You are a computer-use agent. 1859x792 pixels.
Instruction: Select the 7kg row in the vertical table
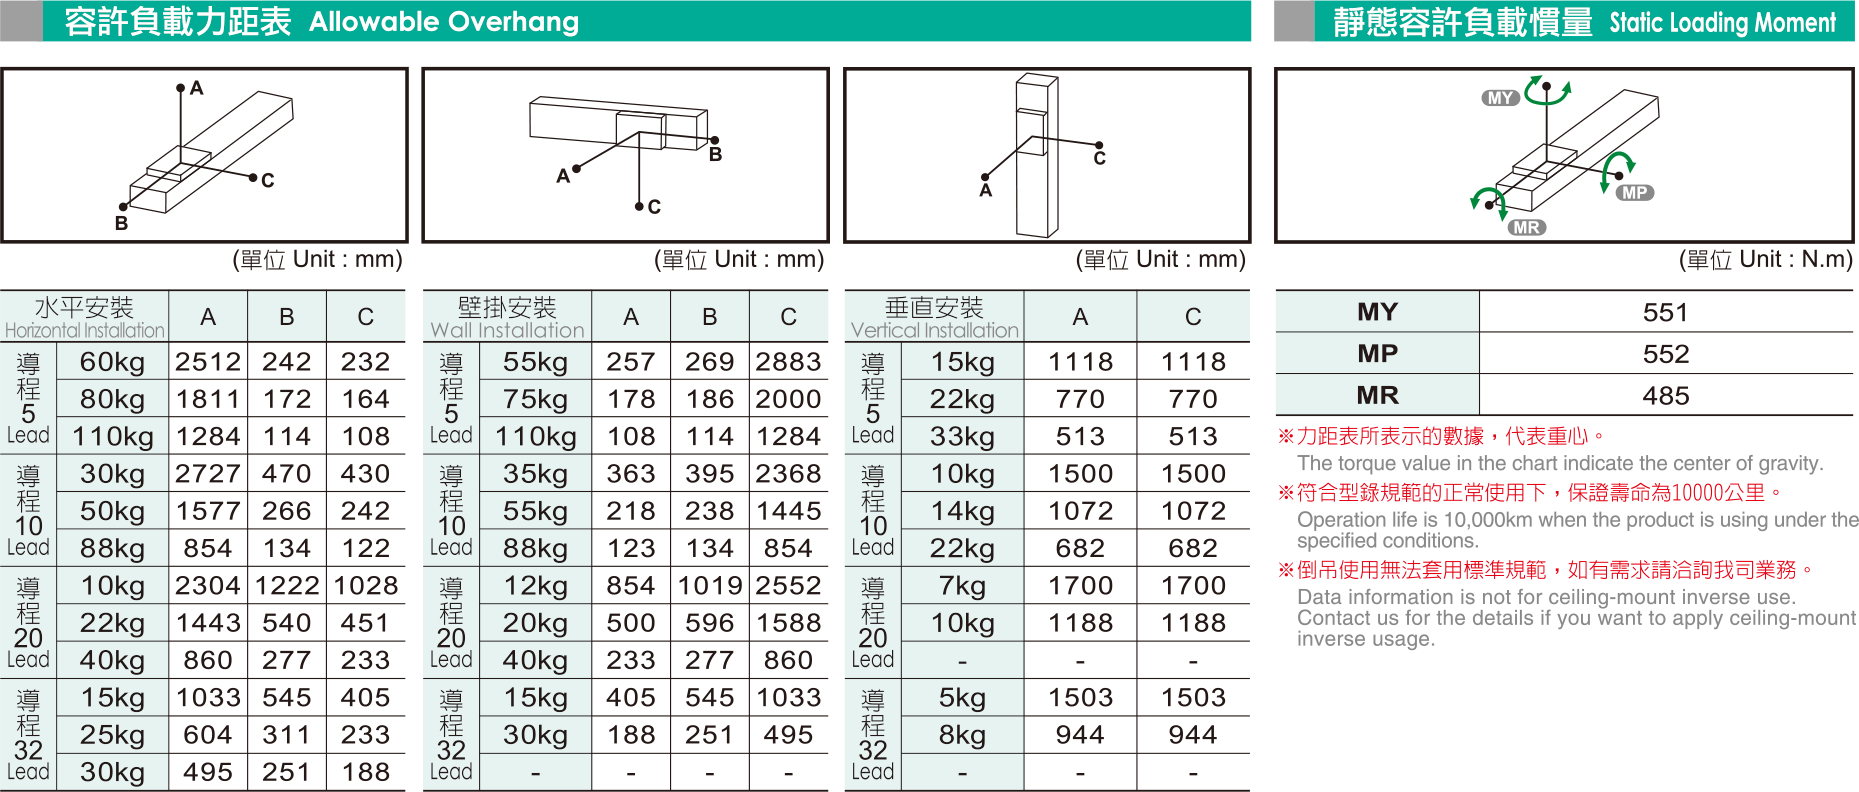(962, 586)
